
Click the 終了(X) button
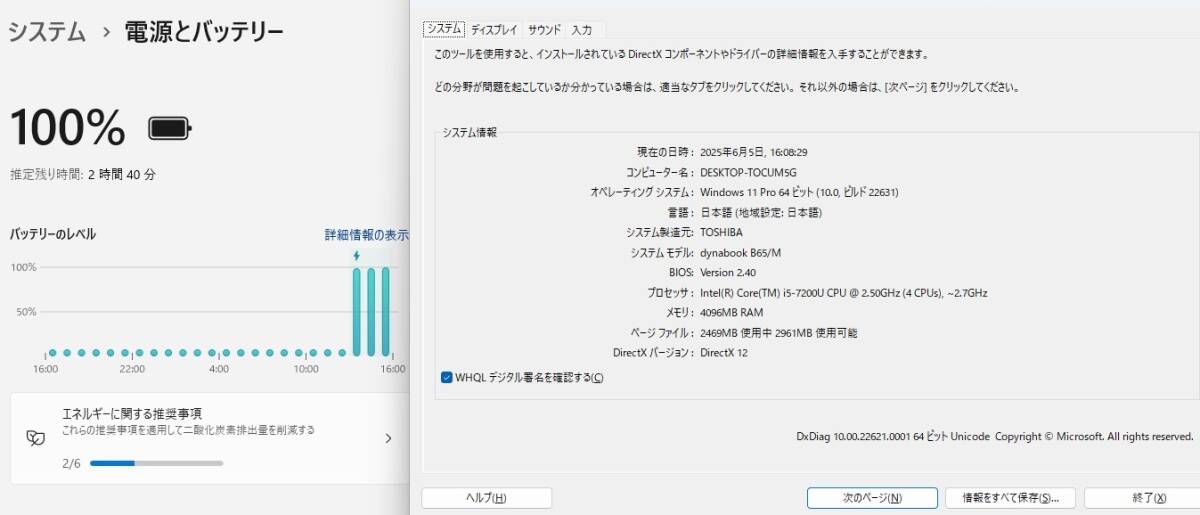(x=1142, y=498)
